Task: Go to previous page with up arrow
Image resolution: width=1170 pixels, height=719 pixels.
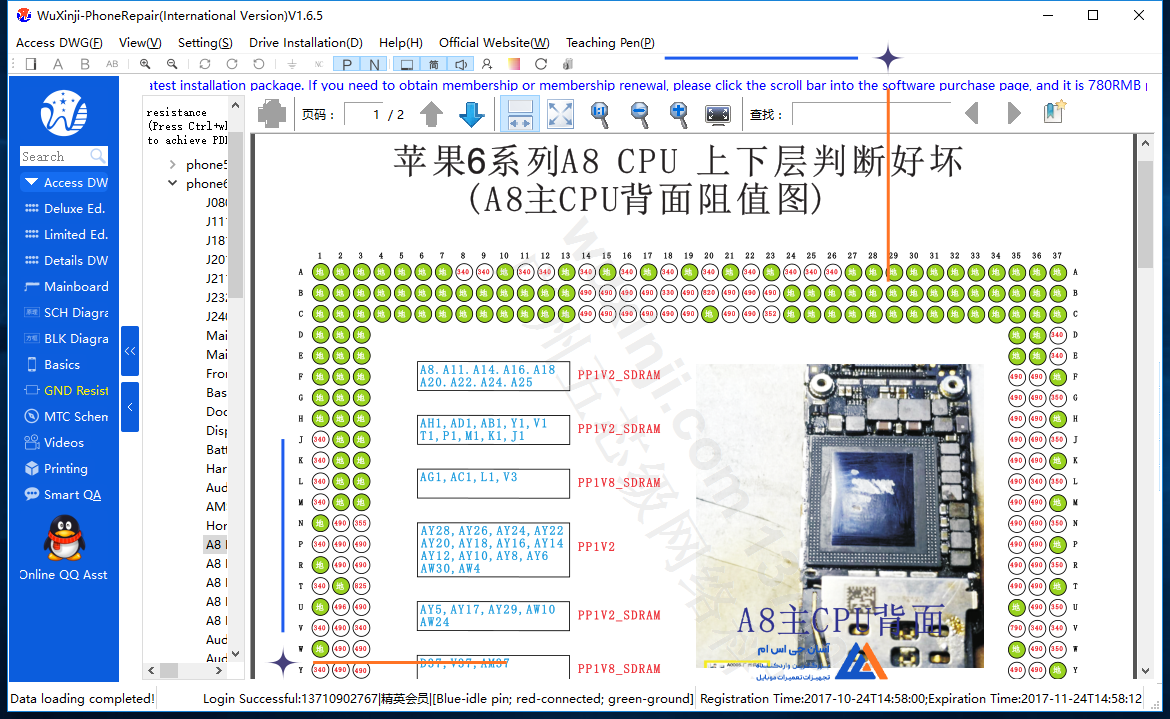Action: 431,114
